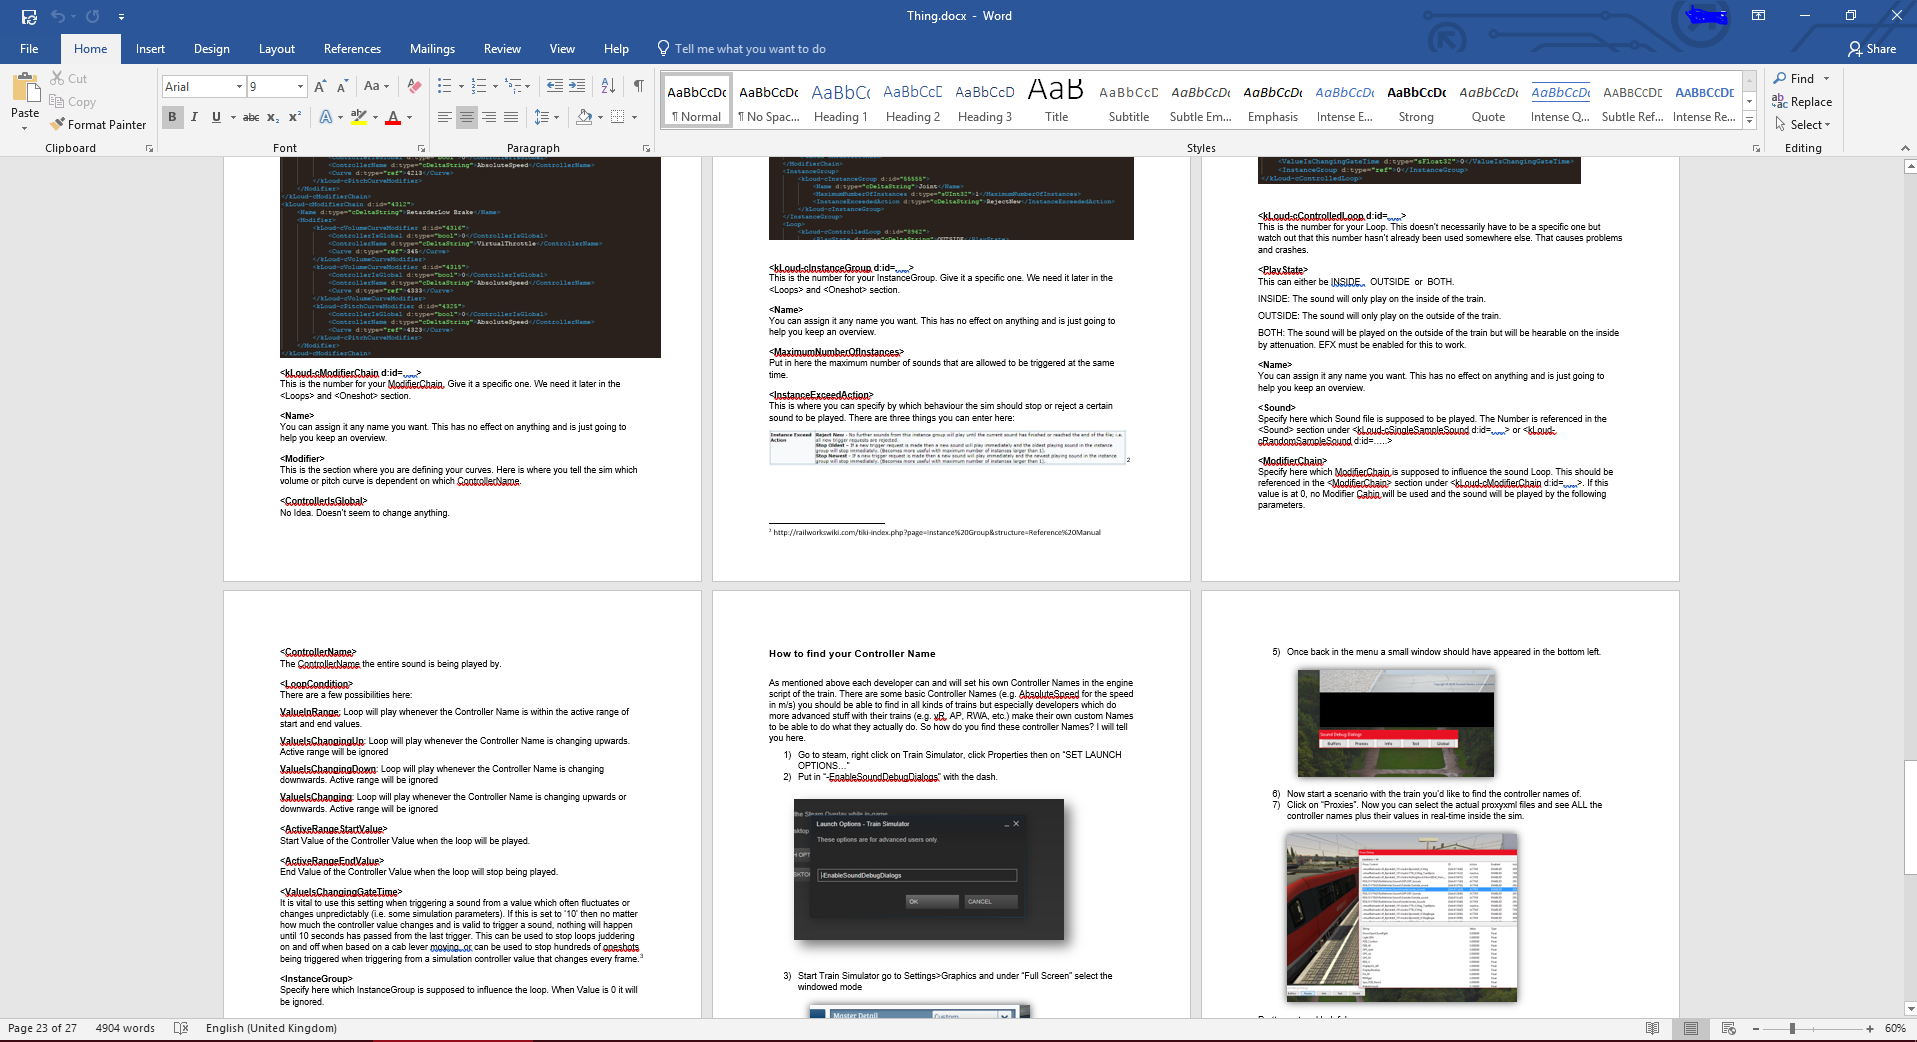1917x1042 pixels.
Task: Toggle Bold formatting off
Action: click(x=172, y=118)
